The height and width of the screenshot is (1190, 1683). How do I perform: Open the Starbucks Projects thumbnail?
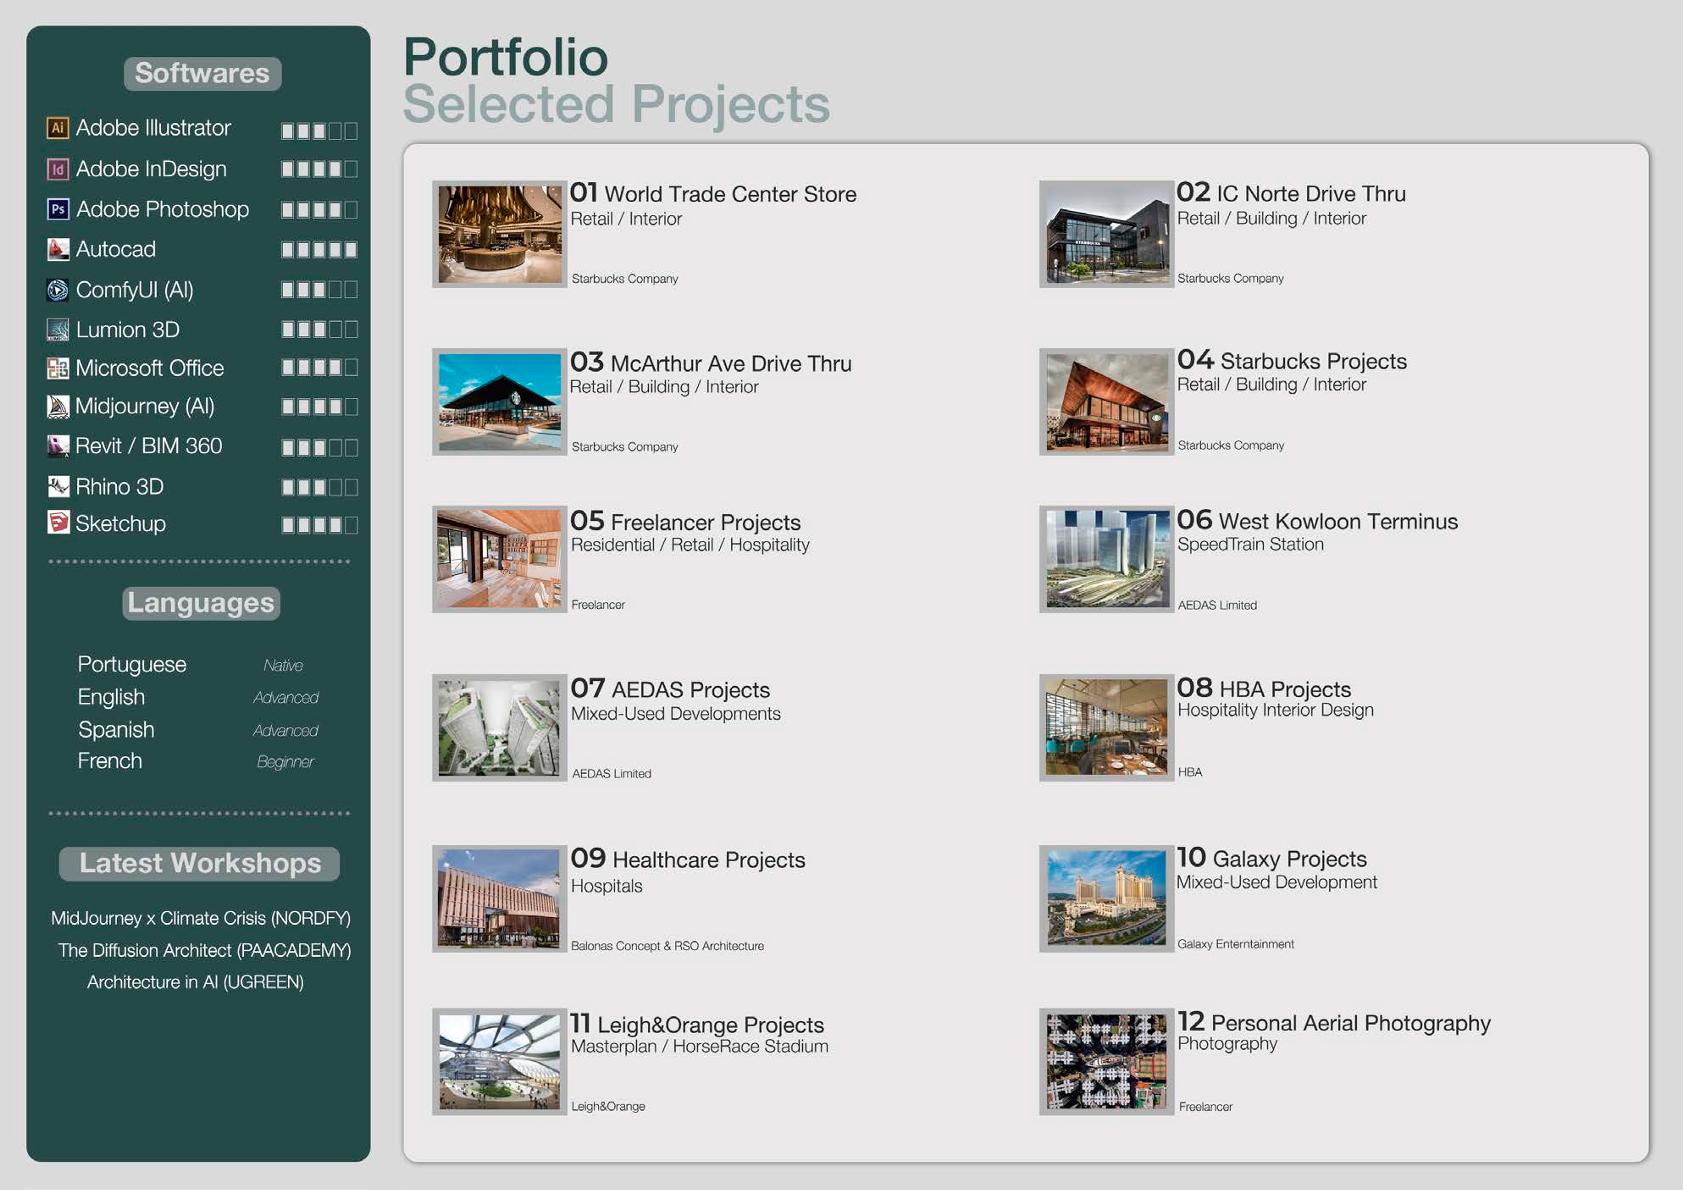click(1106, 402)
